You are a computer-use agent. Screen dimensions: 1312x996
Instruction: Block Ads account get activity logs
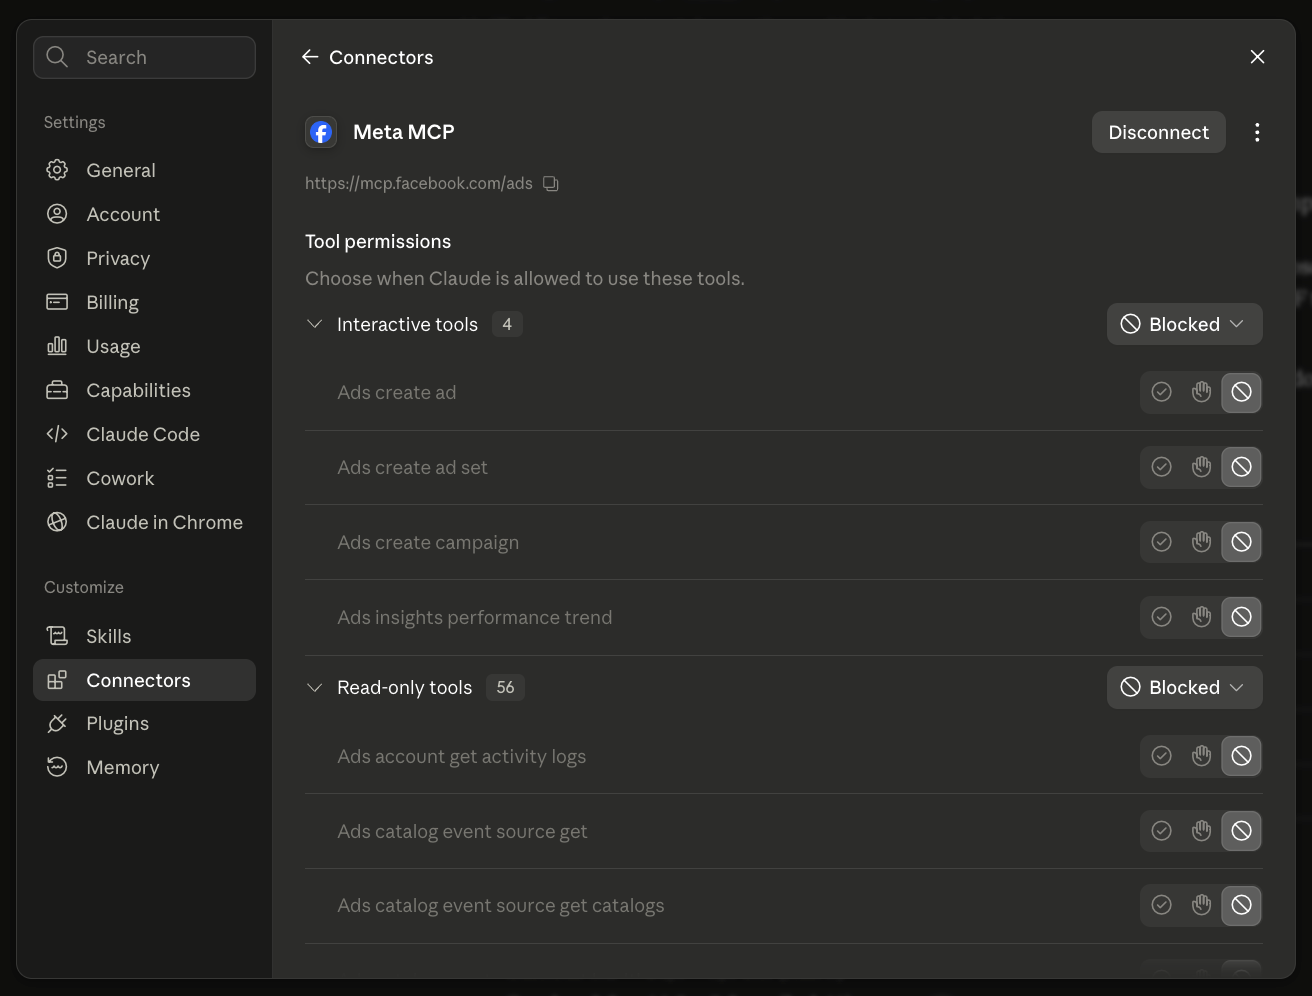point(1241,756)
